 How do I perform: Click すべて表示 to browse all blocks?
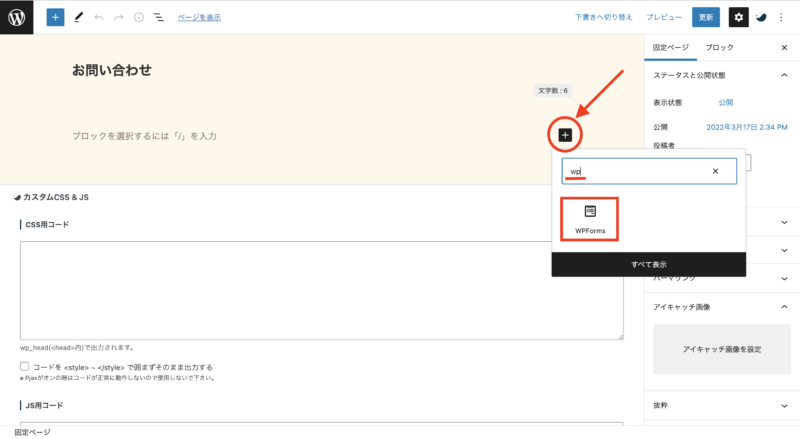(x=648, y=264)
